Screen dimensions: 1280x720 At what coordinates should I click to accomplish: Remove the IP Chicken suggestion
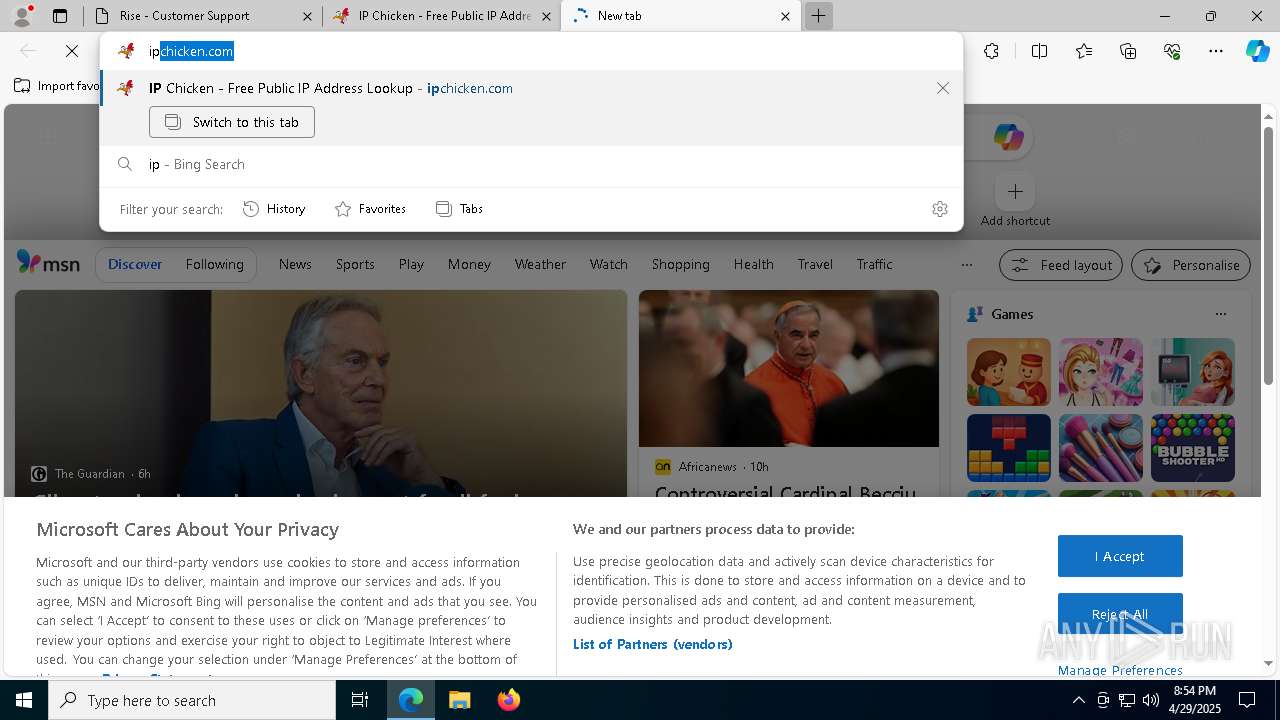coord(942,88)
